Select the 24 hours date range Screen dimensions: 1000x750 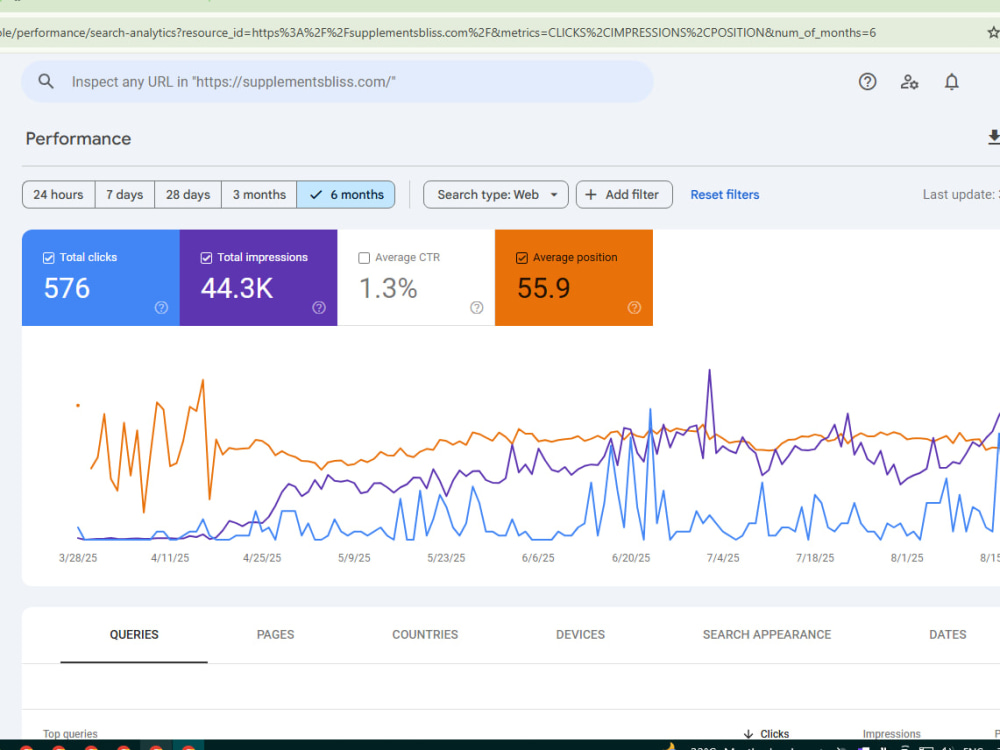59,195
